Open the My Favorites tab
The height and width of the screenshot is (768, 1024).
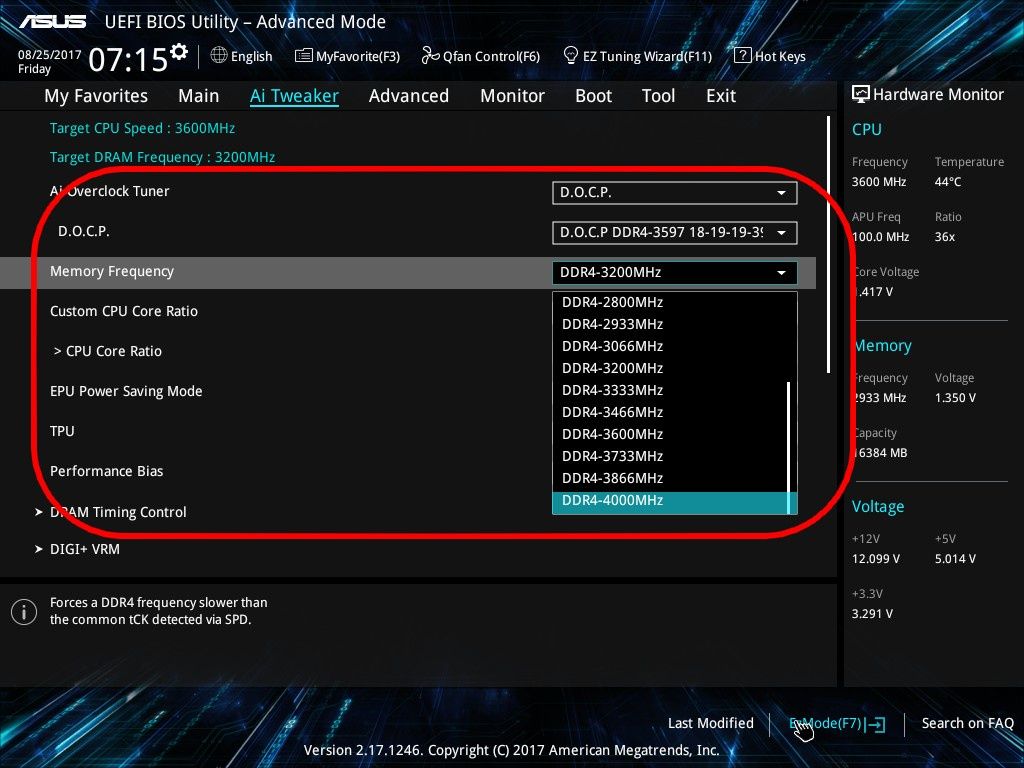click(96, 96)
